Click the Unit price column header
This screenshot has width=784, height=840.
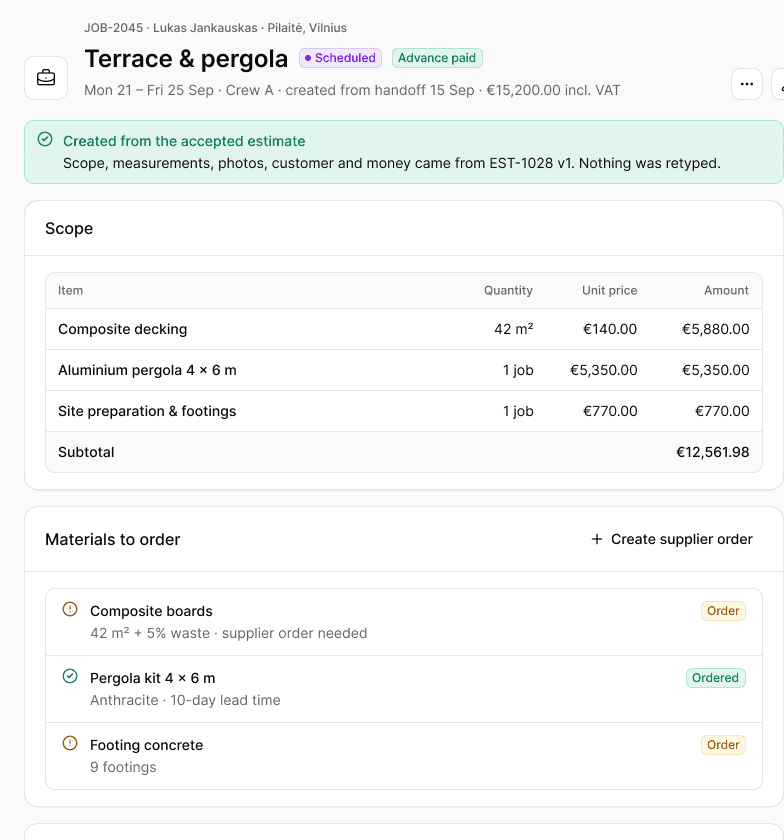(609, 290)
